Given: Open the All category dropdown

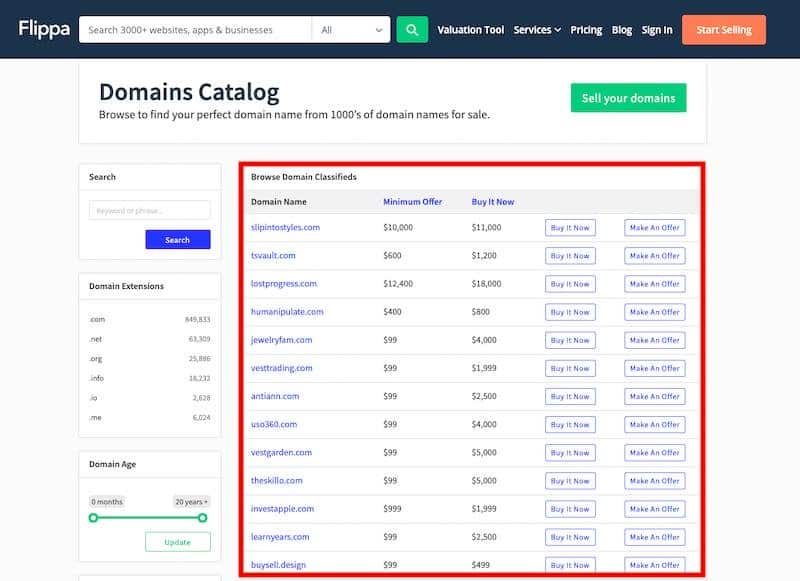Looking at the screenshot, I should click(351, 30).
